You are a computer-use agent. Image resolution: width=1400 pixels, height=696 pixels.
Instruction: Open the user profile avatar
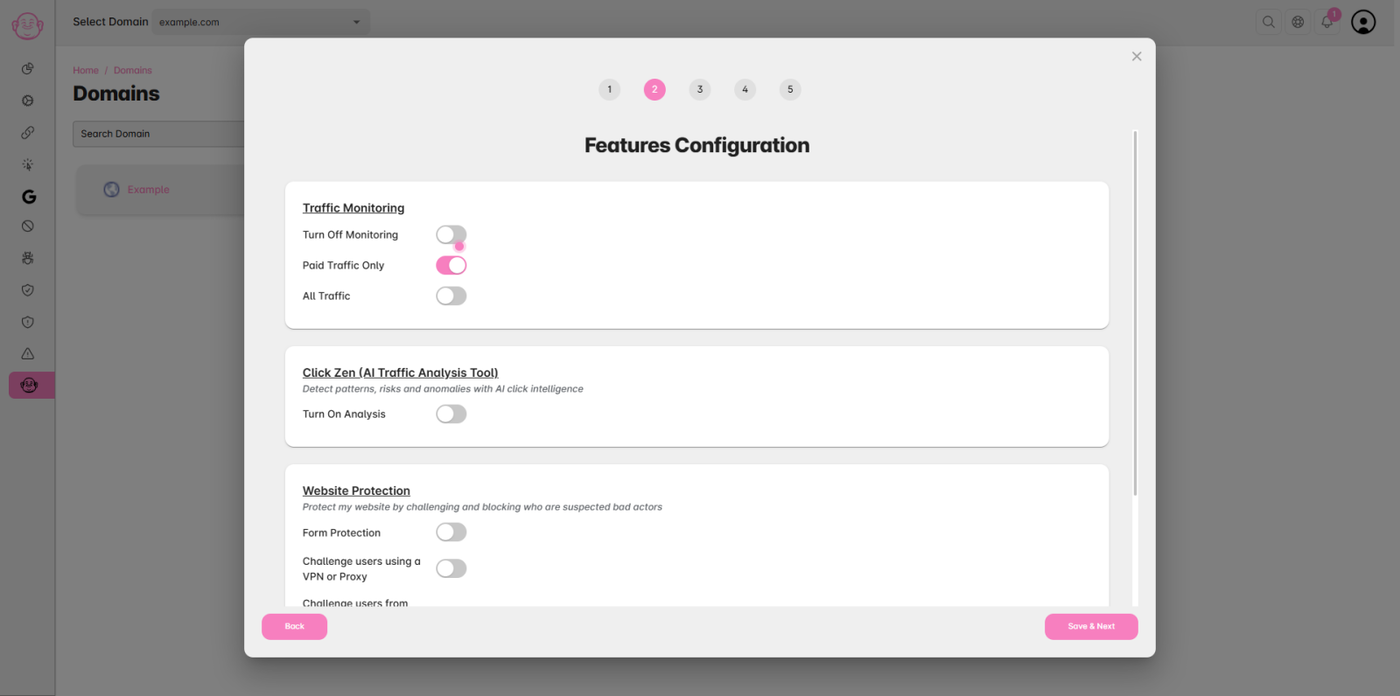[x=1363, y=22]
